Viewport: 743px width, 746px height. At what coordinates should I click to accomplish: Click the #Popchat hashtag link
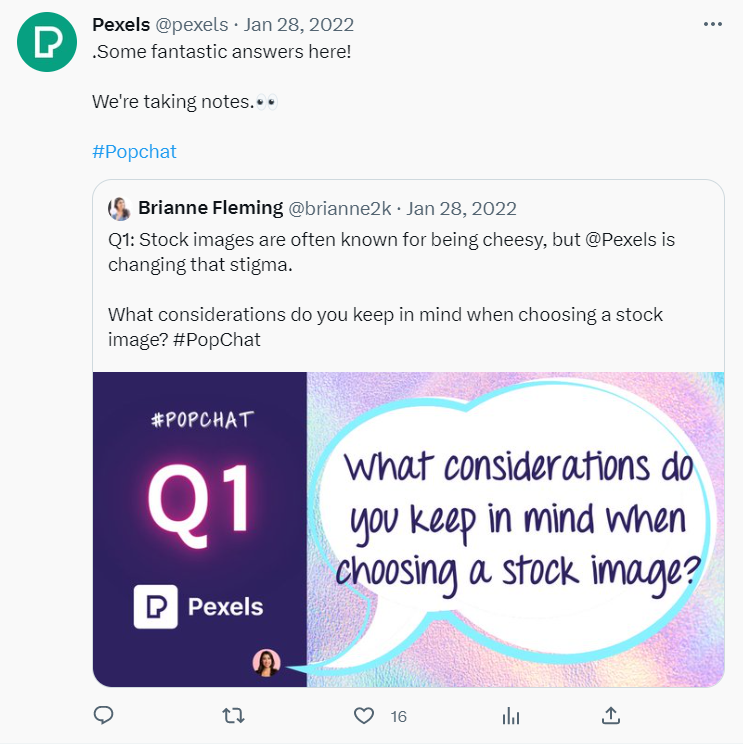click(x=134, y=152)
